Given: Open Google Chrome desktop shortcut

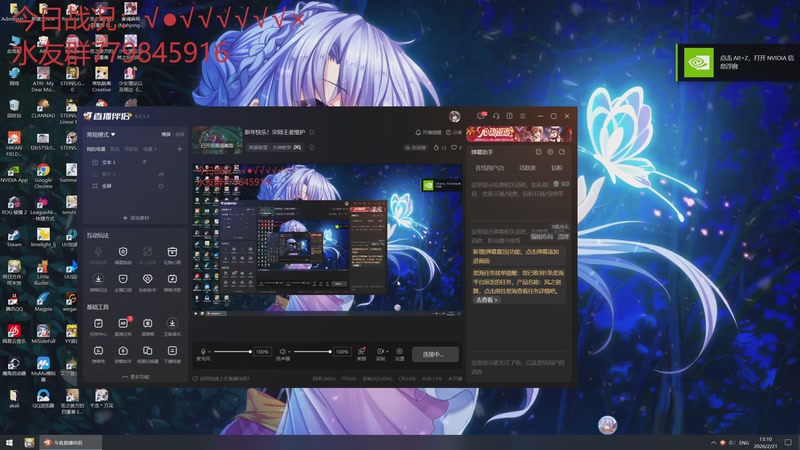Looking at the screenshot, I should (43, 176).
